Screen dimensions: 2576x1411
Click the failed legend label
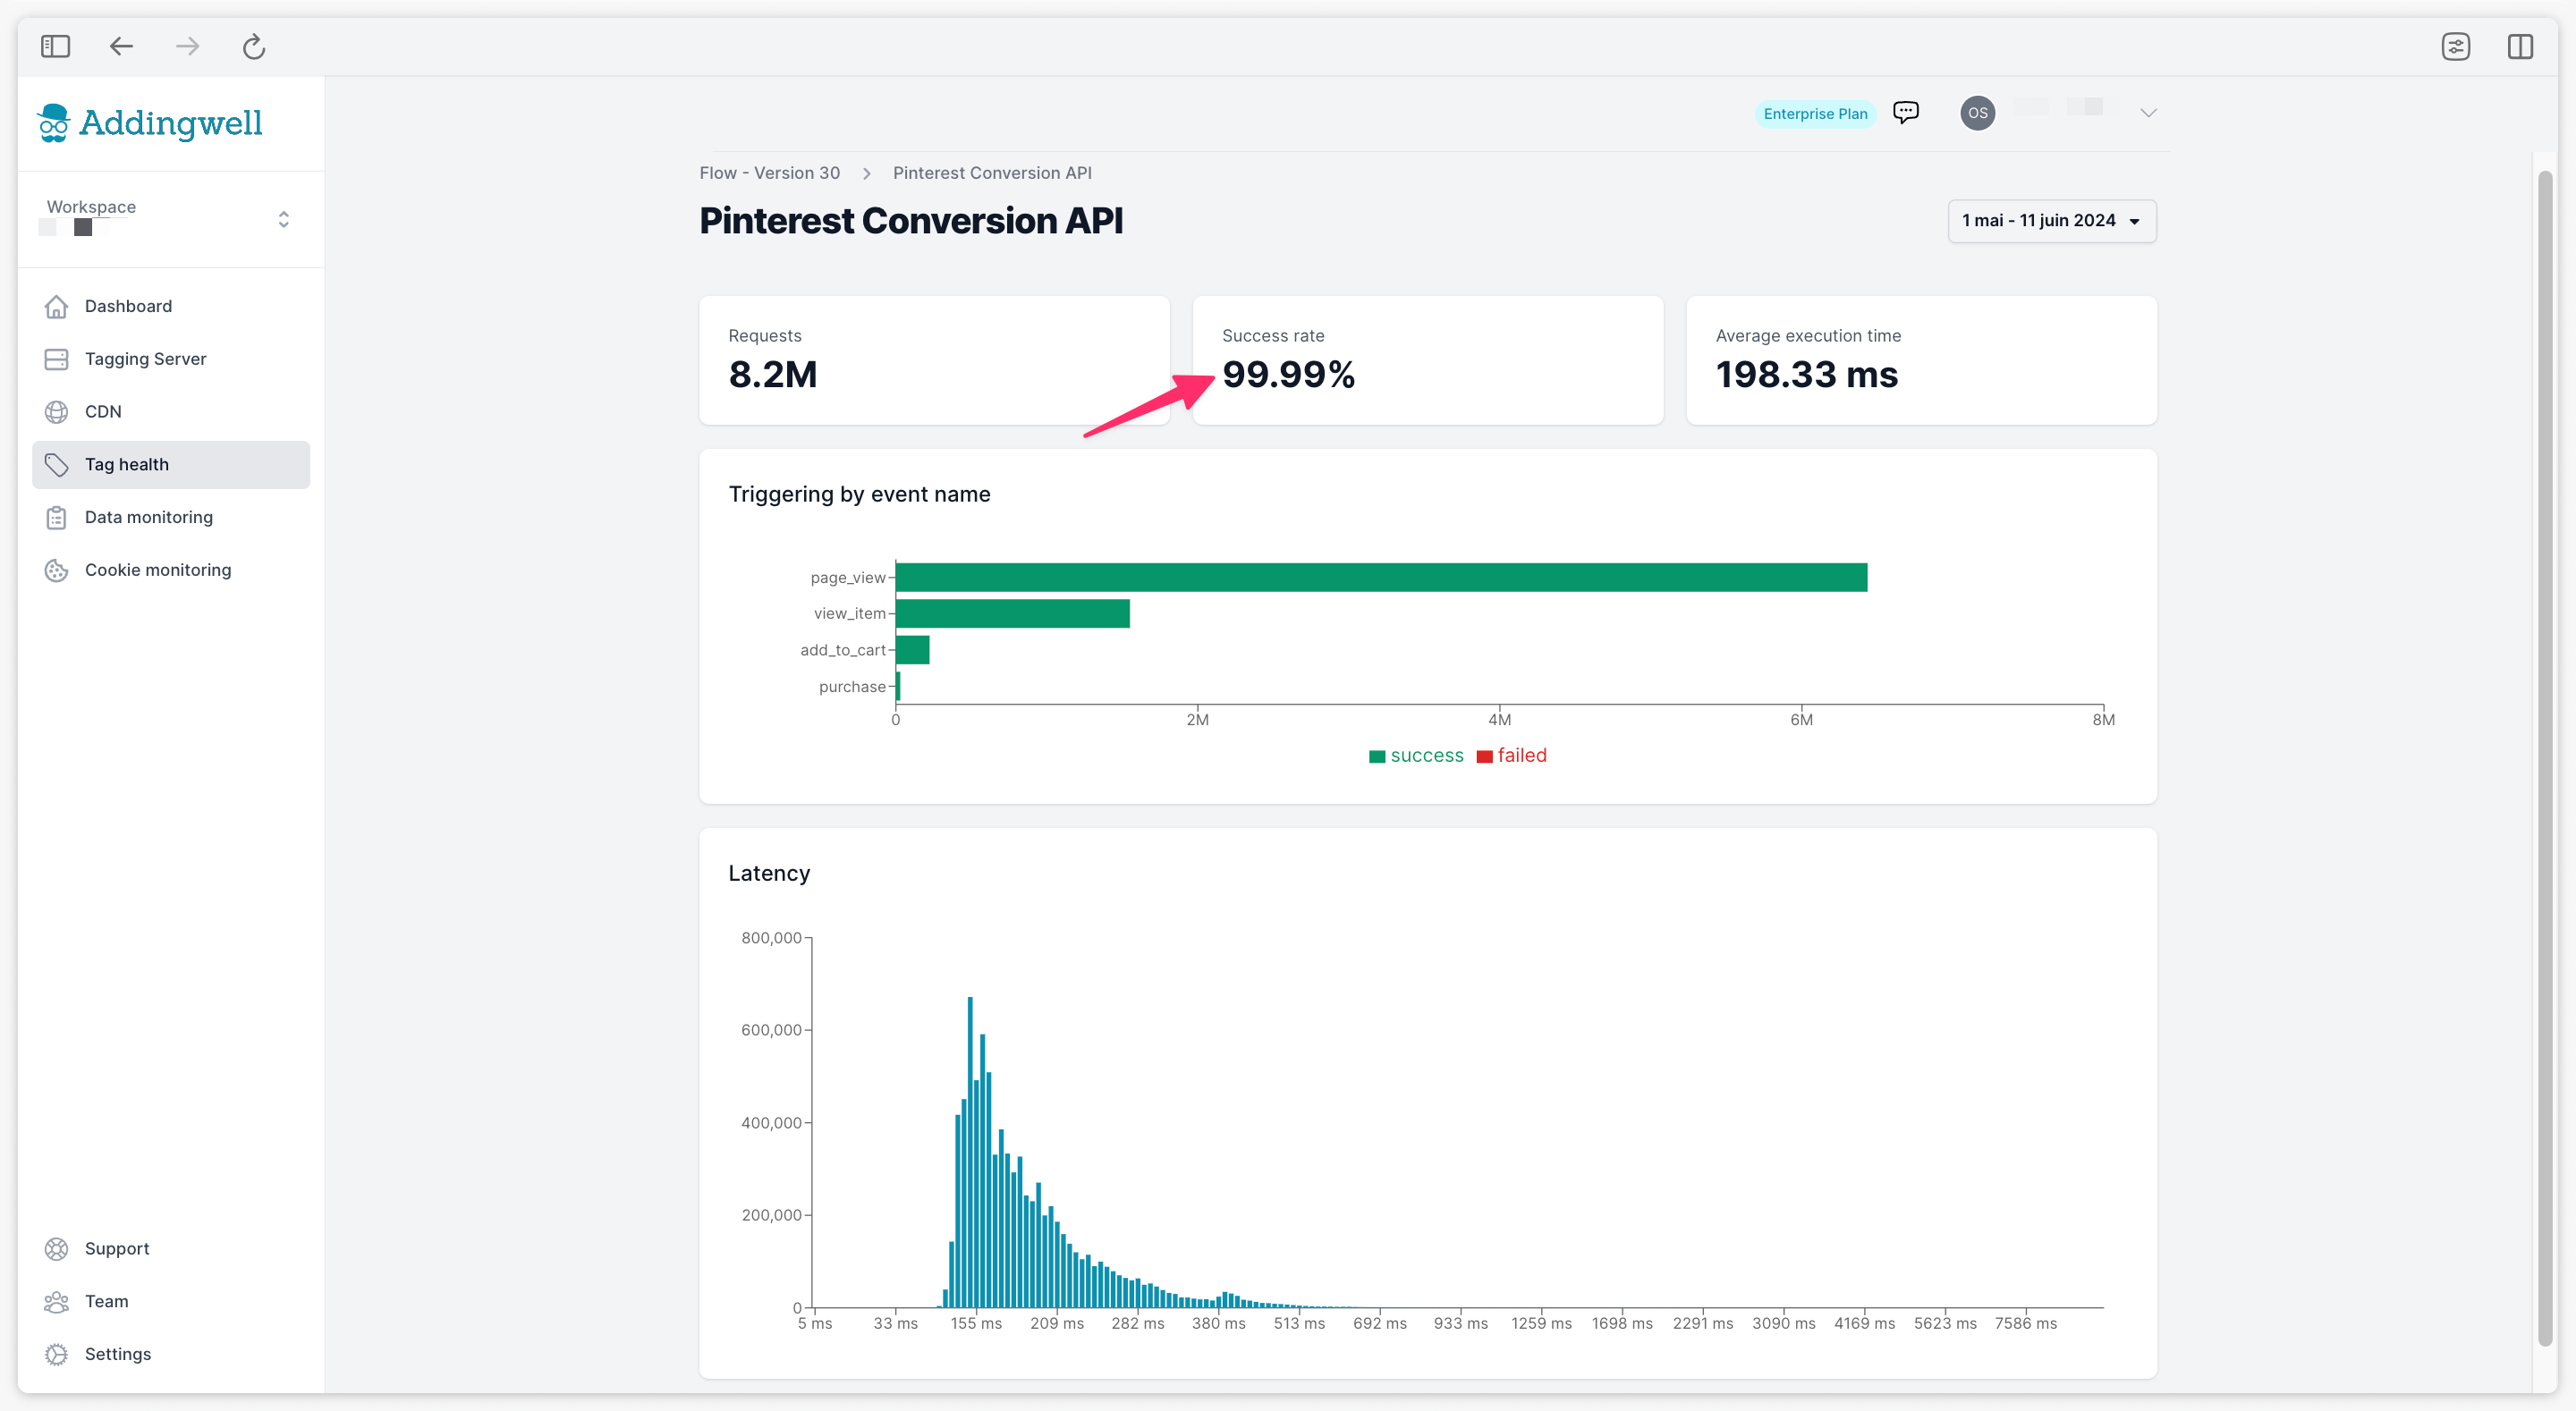(x=1522, y=756)
